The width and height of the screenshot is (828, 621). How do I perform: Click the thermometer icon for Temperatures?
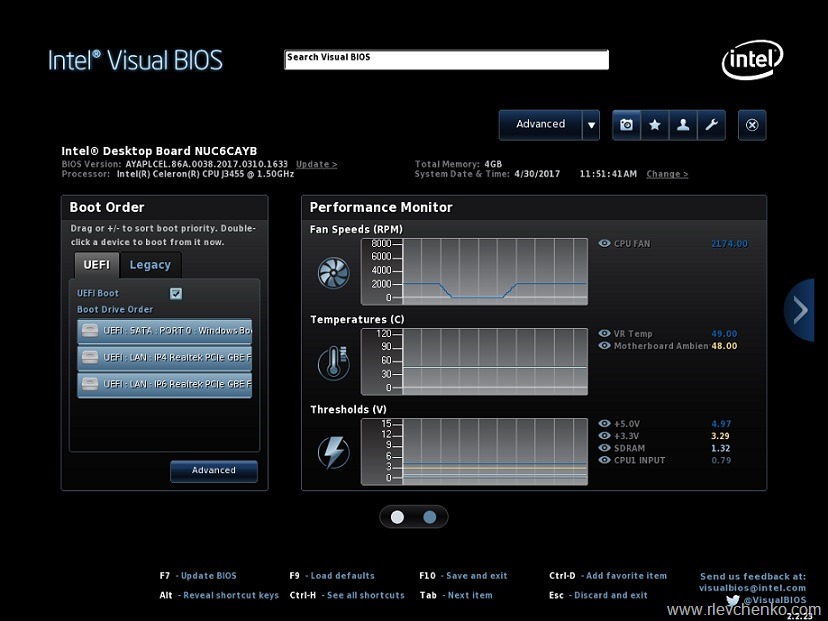pyautogui.click(x=333, y=362)
